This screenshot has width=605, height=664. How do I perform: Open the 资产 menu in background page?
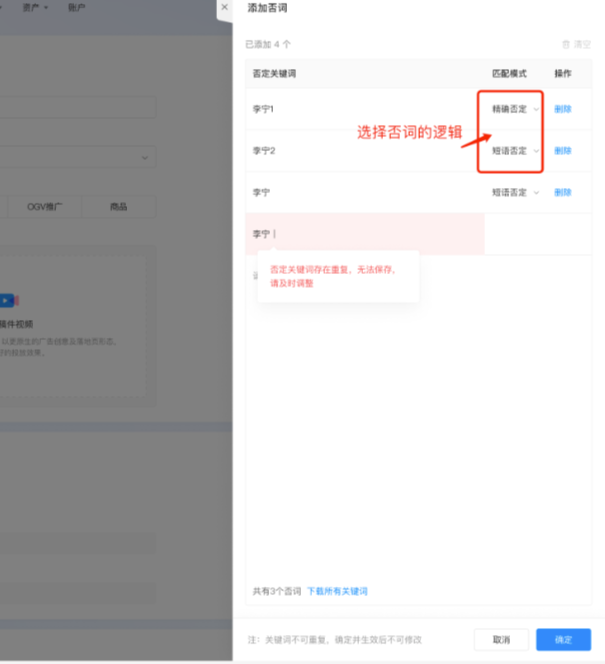pyautogui.click(x=35, y=8)
